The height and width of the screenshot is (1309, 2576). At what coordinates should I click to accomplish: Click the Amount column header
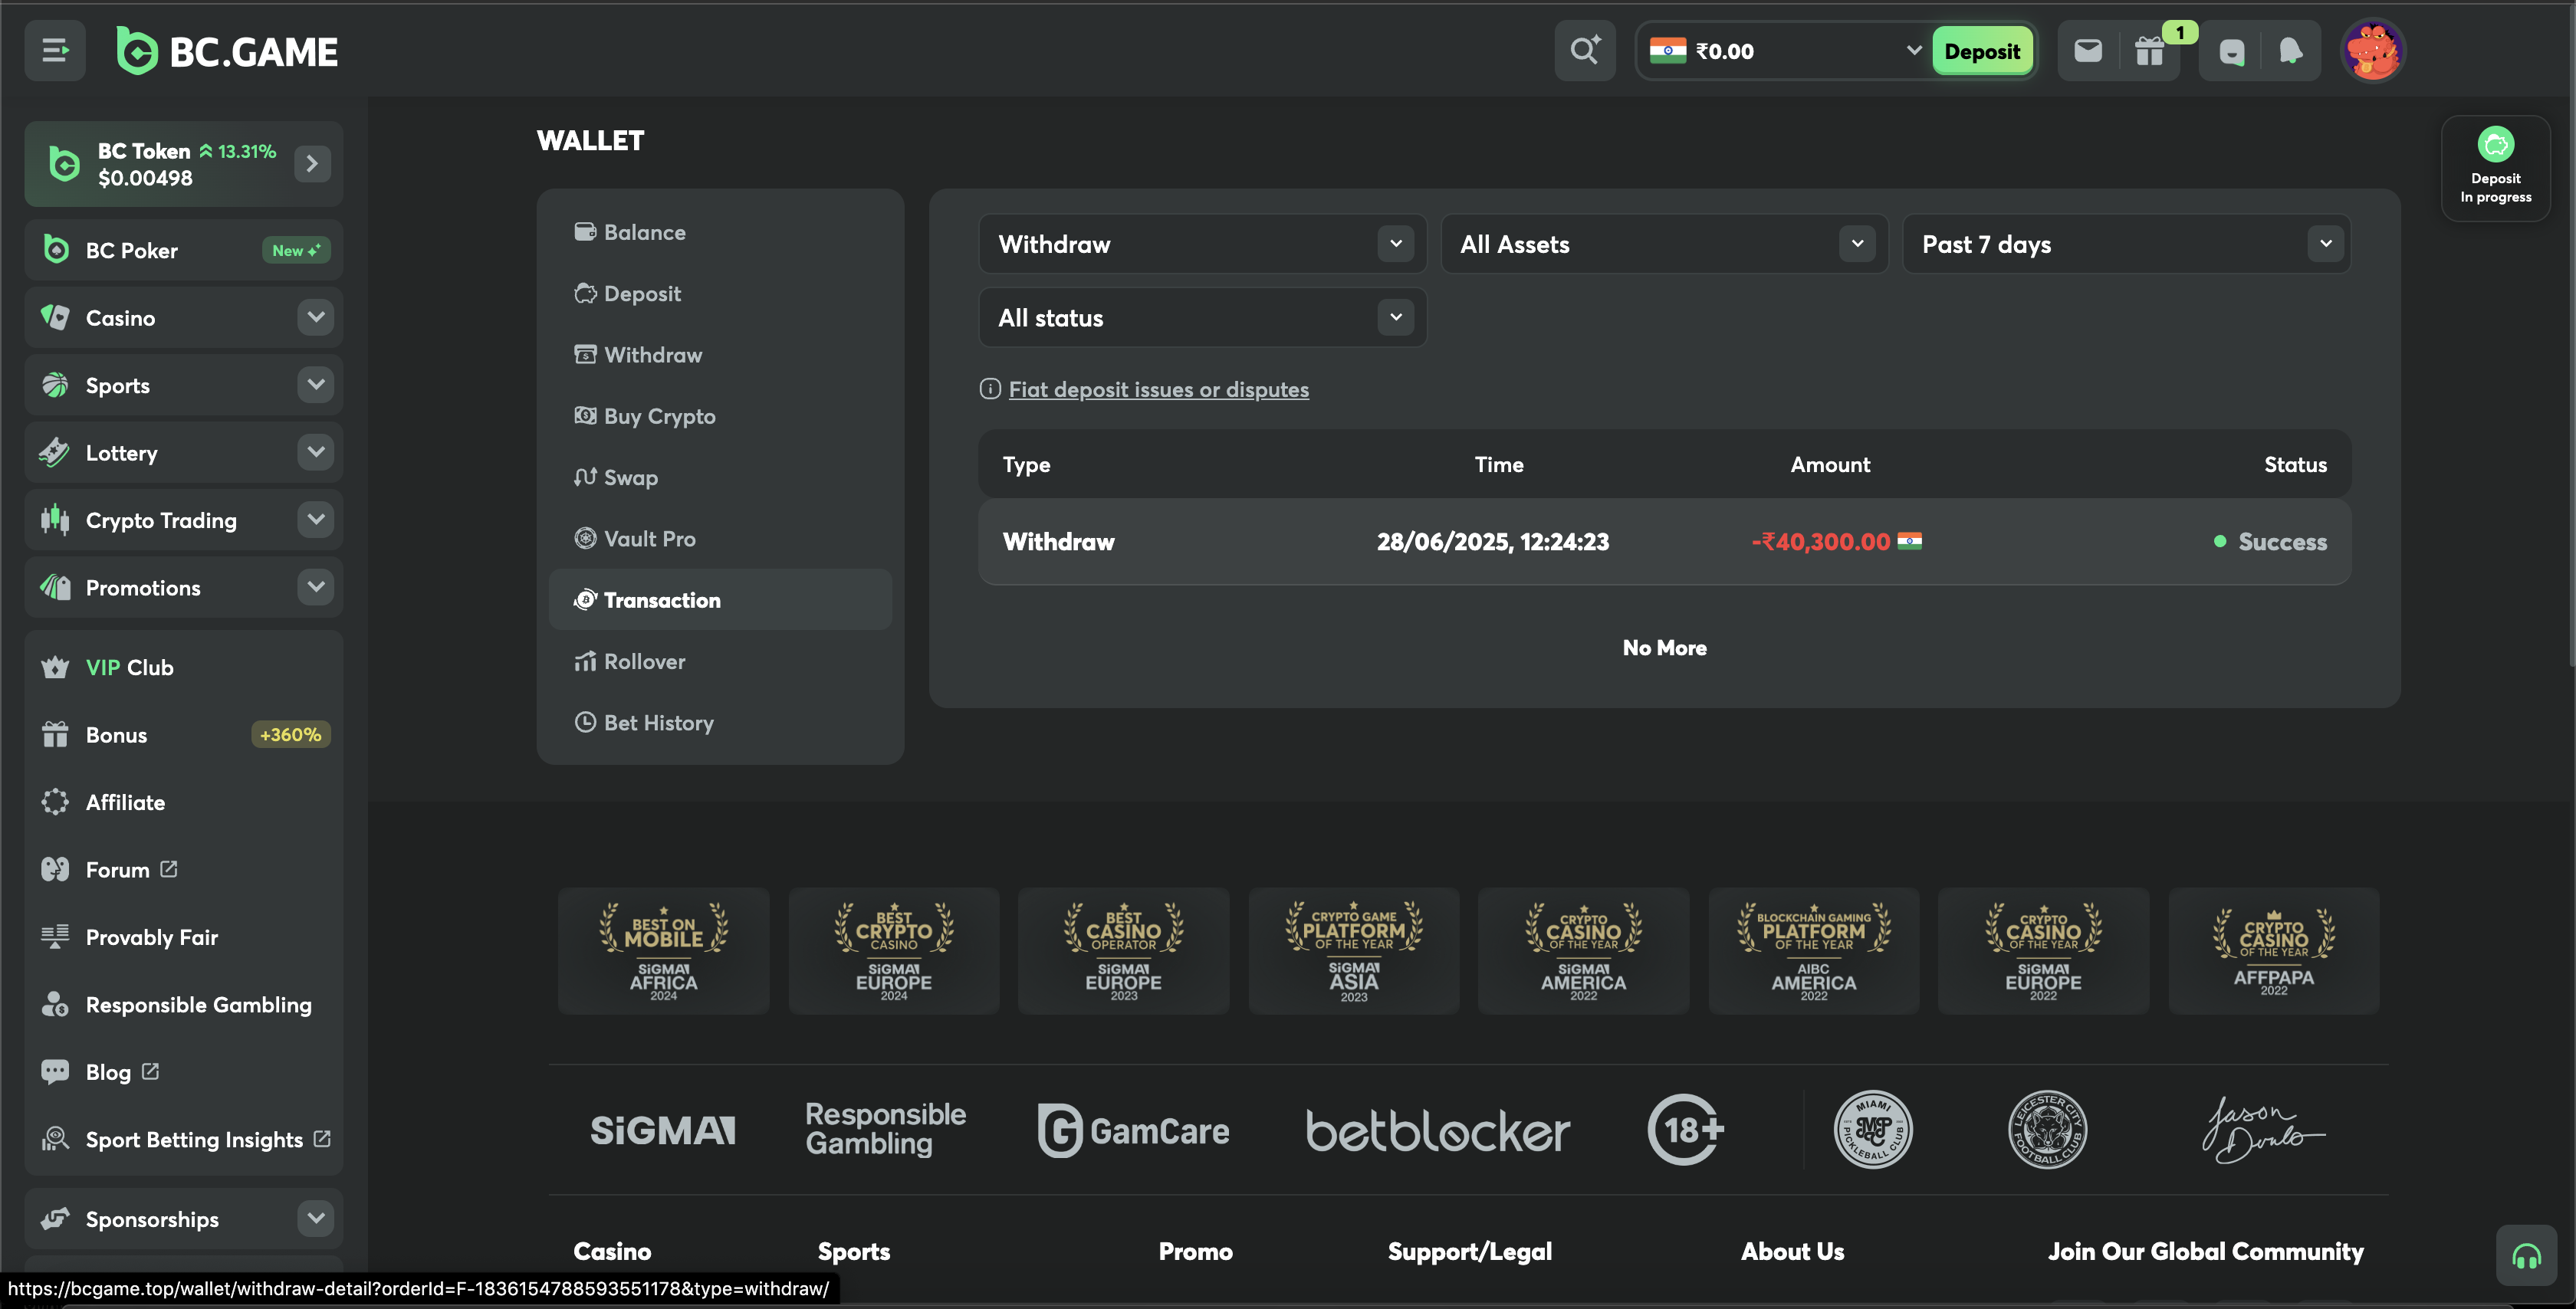pos(1830,465)
